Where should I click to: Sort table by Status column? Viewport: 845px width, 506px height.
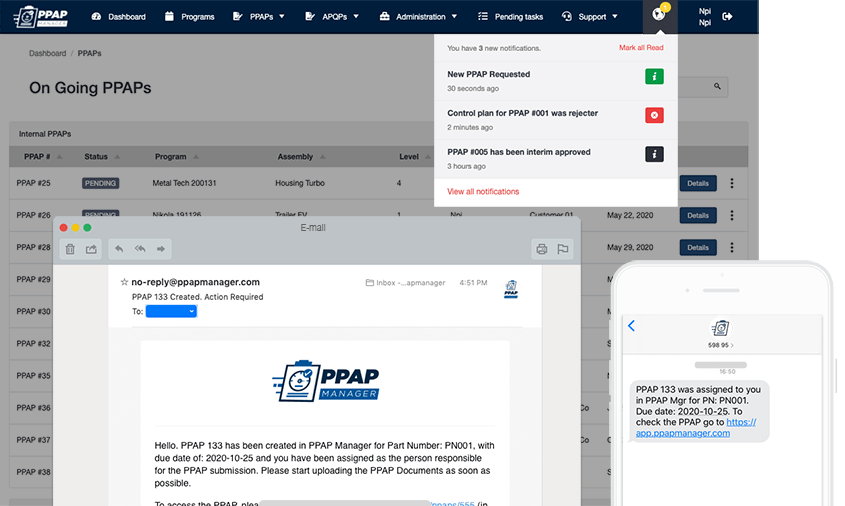(x=102, y=157)
